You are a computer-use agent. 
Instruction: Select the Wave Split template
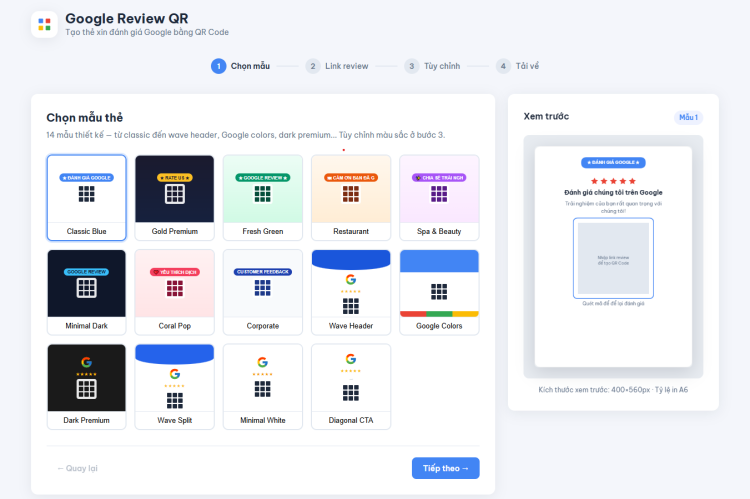(x=175, y=387)
